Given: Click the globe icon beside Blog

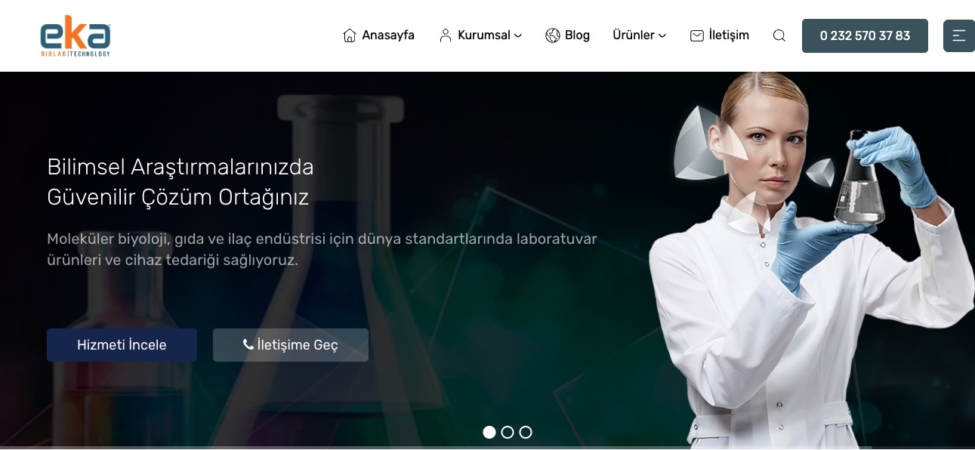Looking at the screenshot, I should click(553, 35).
